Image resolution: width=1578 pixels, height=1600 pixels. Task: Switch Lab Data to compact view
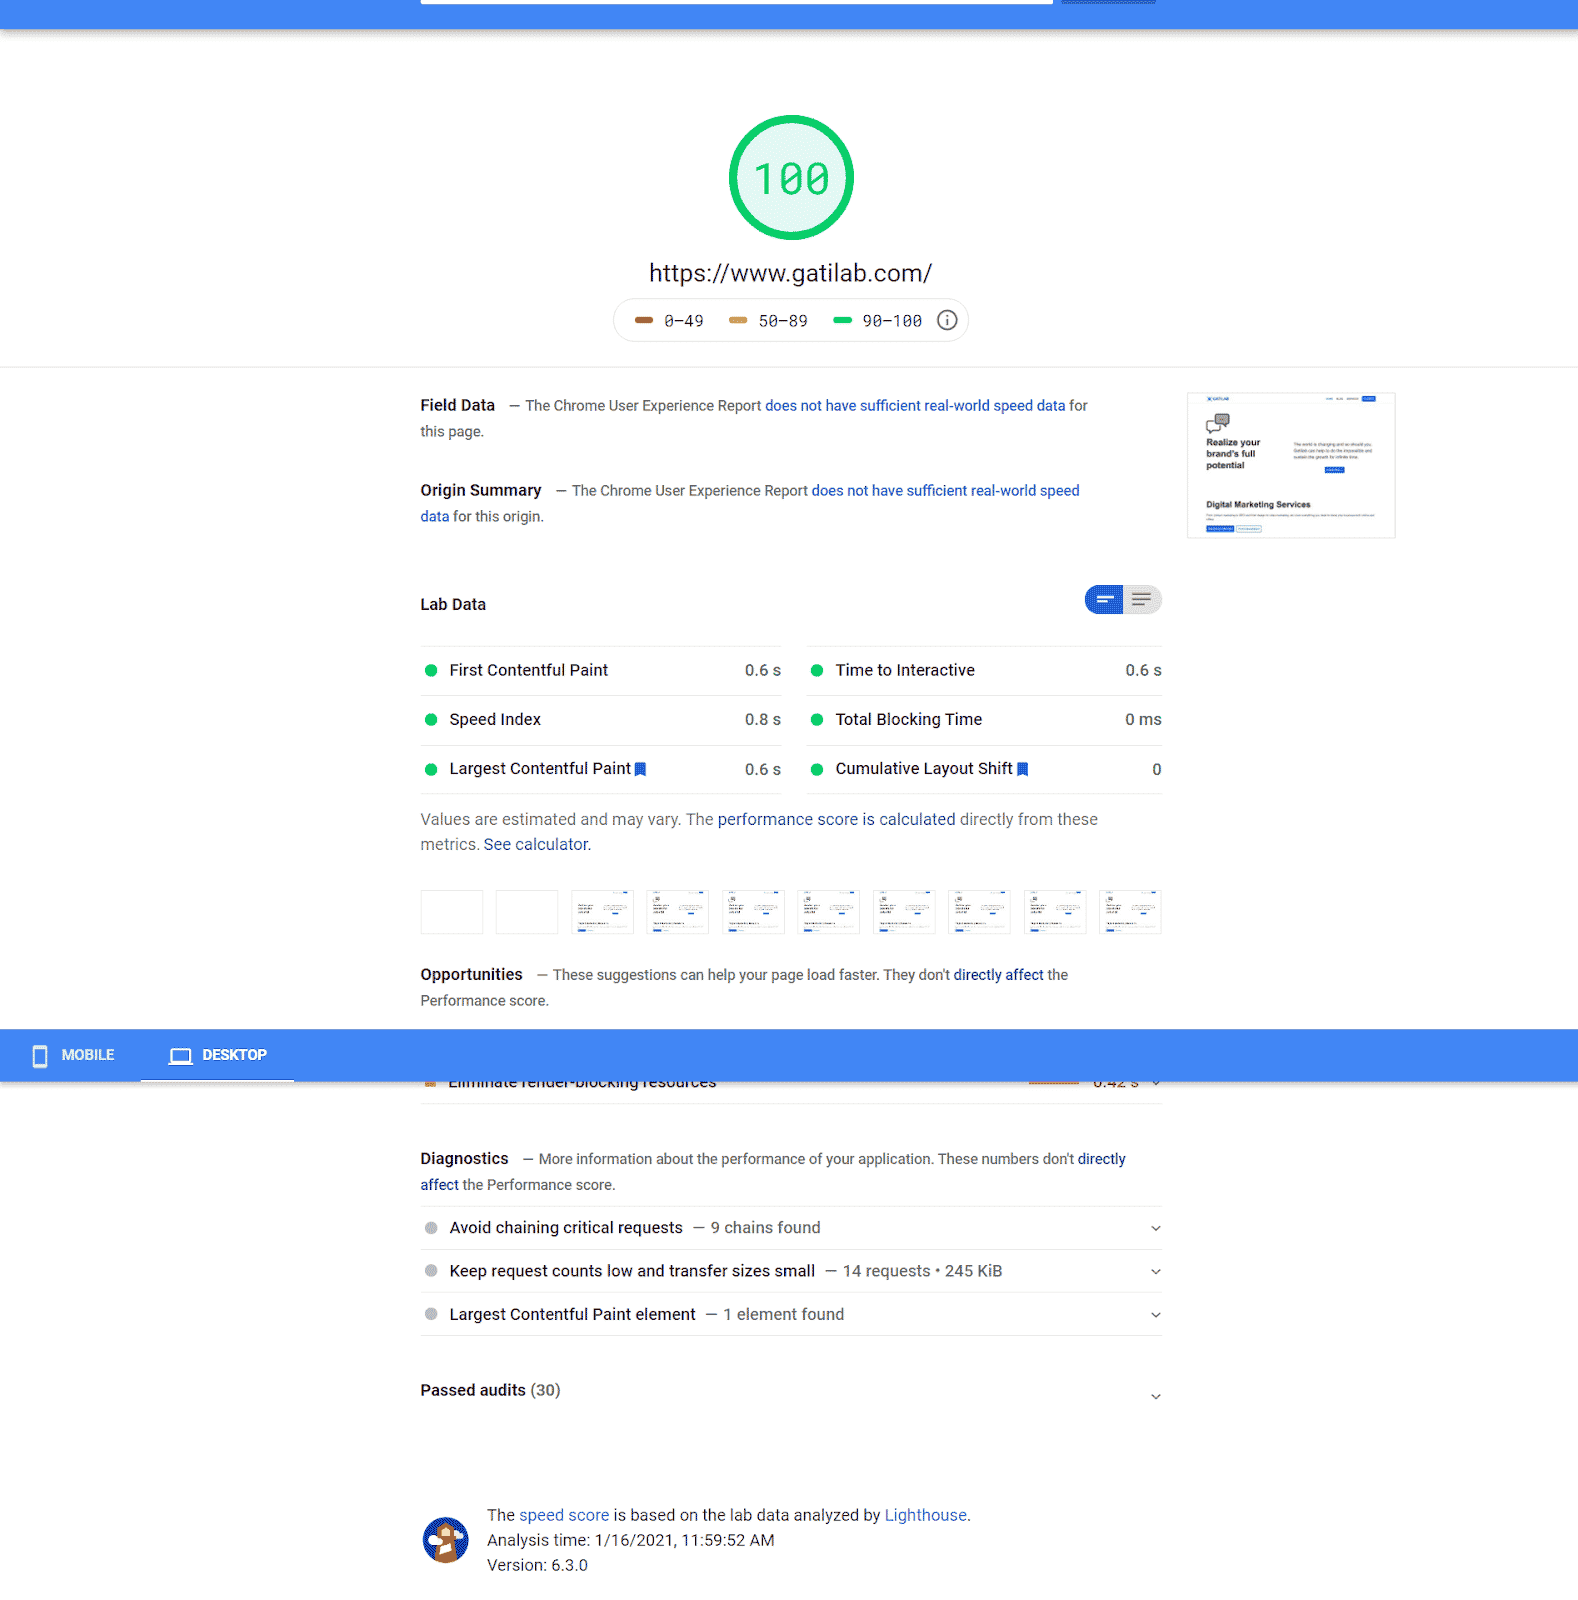click(x=1104, y=600)
